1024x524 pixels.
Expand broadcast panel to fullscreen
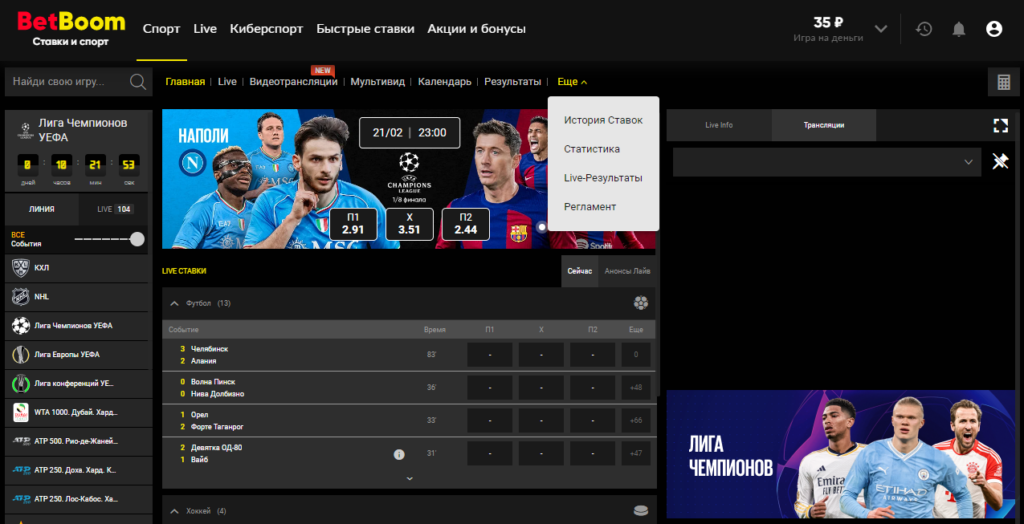click(1000, 125)
